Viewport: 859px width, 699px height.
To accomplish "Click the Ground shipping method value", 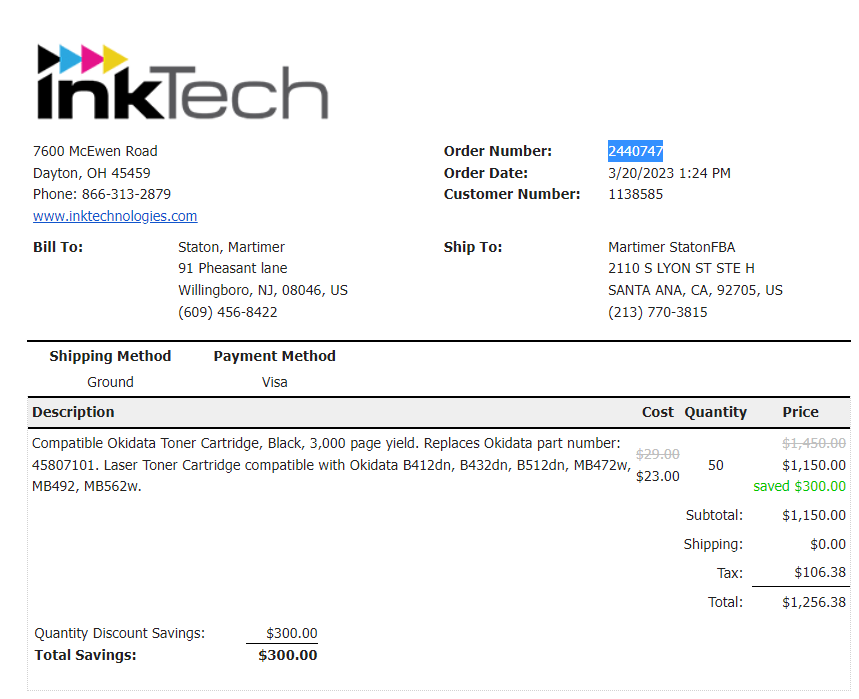I will click(x=110, y=382).
